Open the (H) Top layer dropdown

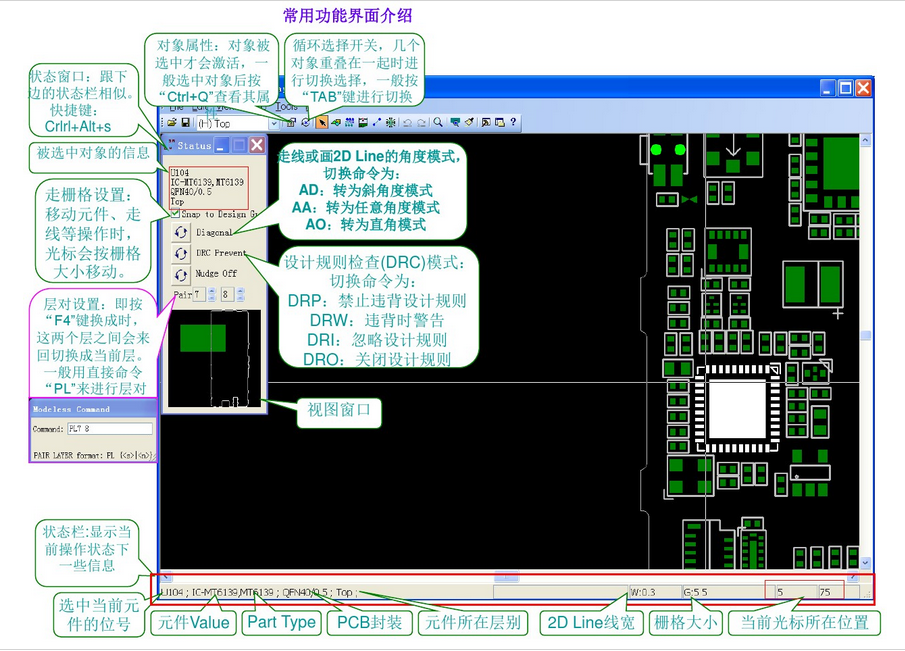pyautogui.click(x=274, y=122)
